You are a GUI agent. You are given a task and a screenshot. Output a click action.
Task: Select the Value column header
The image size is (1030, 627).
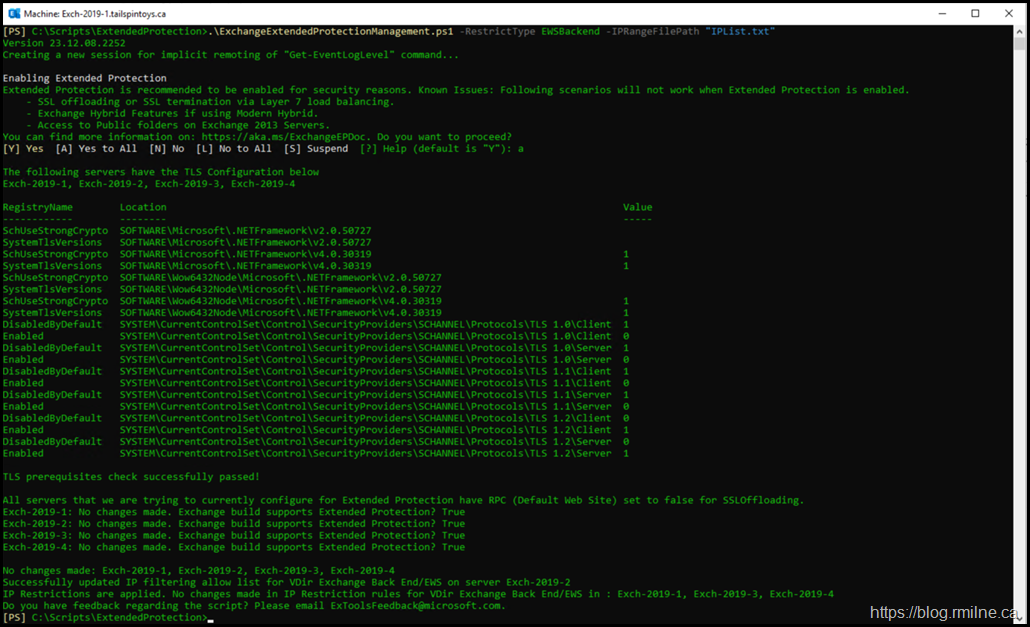[637, 207]
